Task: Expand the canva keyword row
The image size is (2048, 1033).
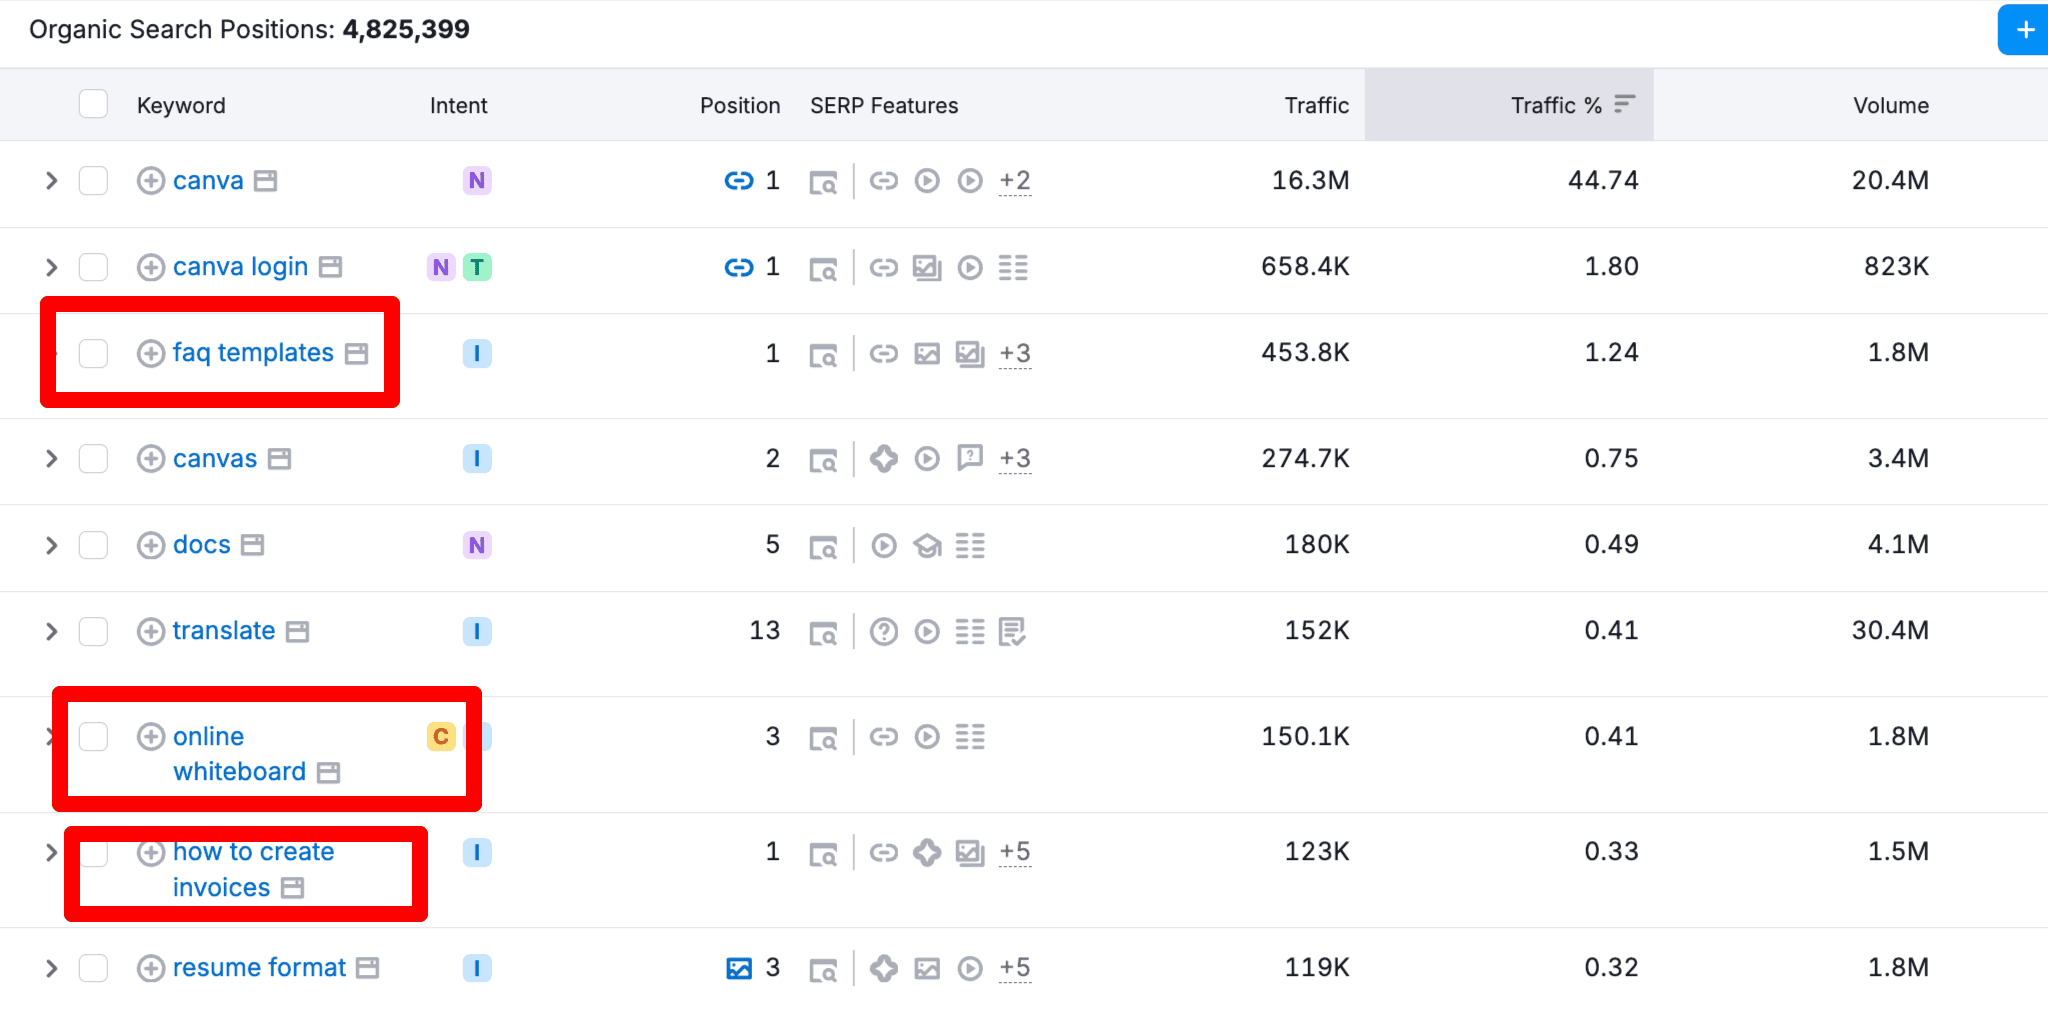Action: point(51,181)
